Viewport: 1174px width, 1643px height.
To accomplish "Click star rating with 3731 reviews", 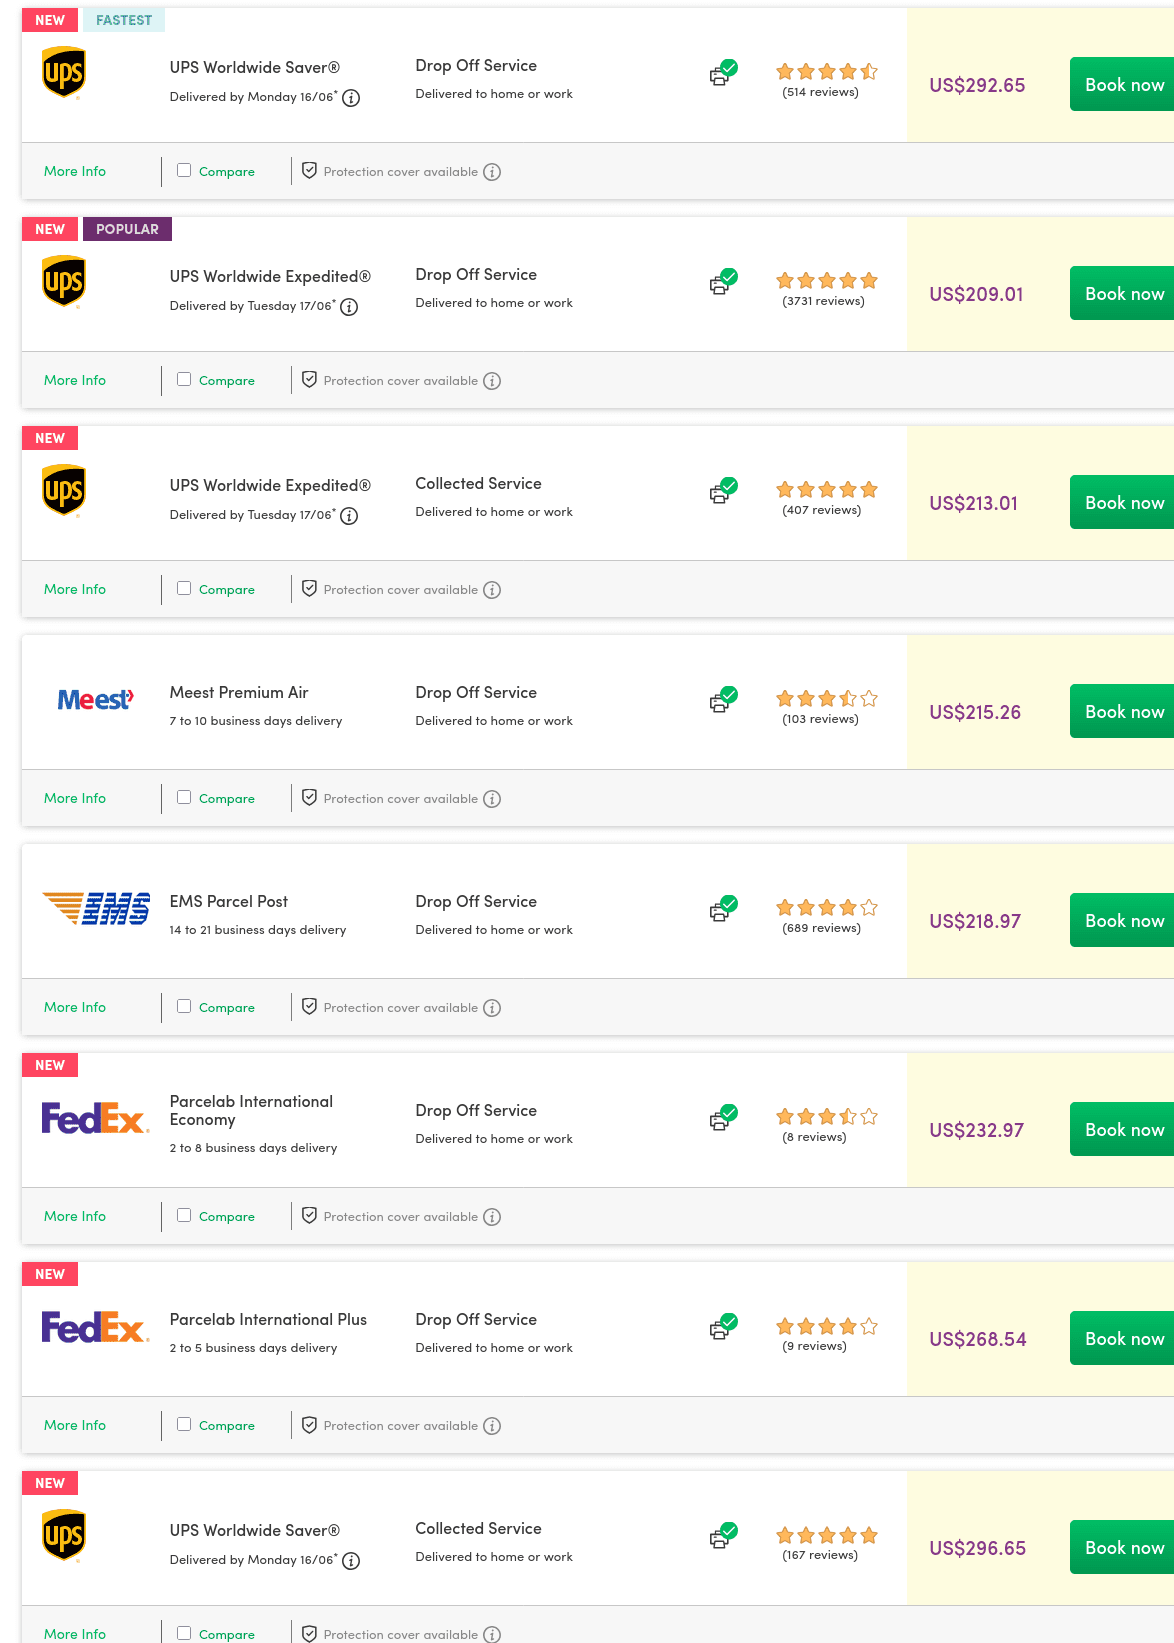I will point(826,281).
